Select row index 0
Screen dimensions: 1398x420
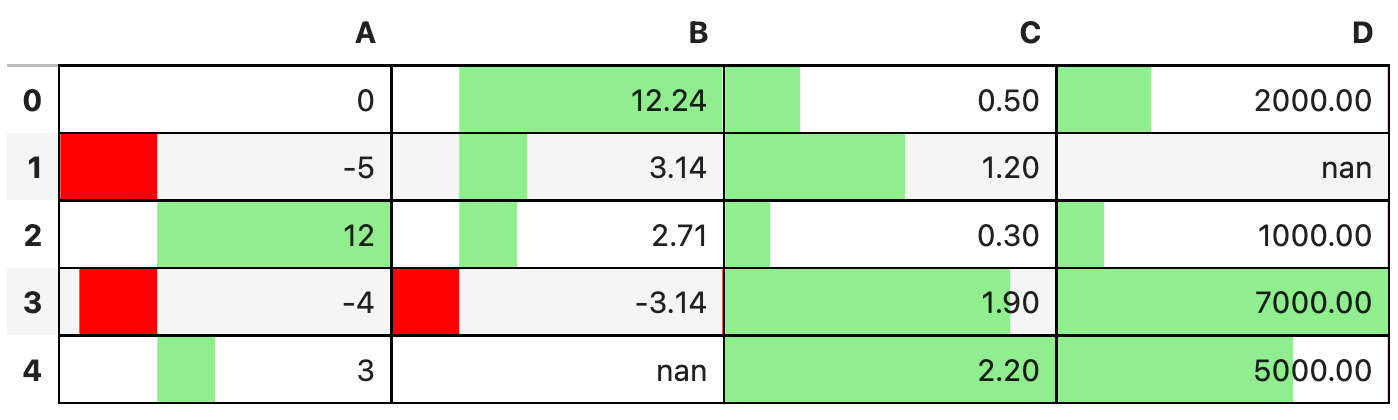(x=32, y=100)
